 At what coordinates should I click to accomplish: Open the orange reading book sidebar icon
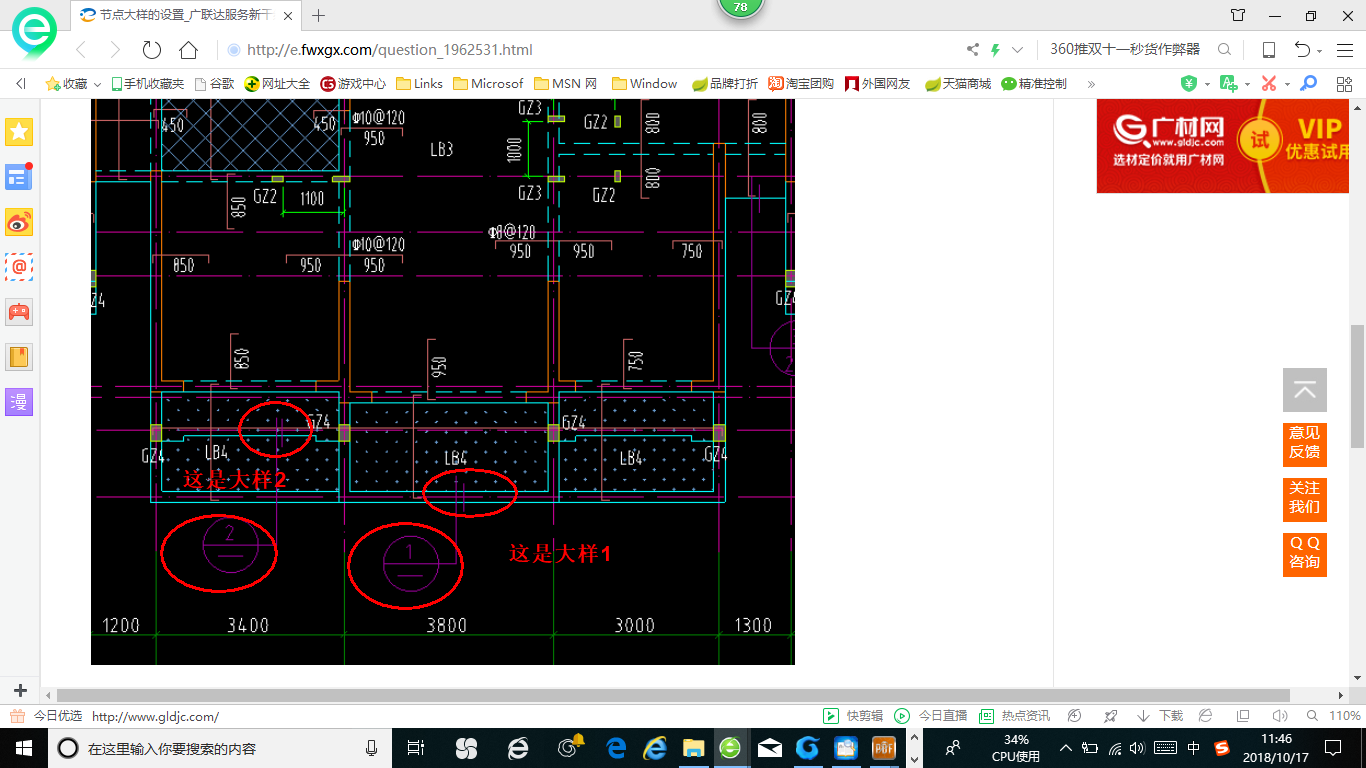[x=19, y=357]
